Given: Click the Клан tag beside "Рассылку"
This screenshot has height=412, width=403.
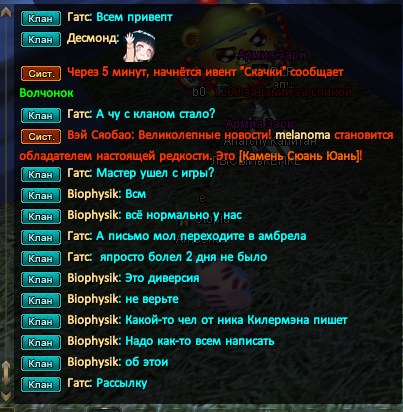Looking at the screenshot, I should click(x=41, y=384).
